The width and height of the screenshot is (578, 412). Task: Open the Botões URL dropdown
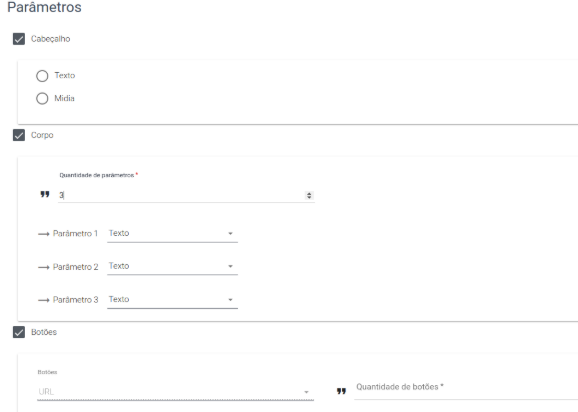[x=175, y=392]
